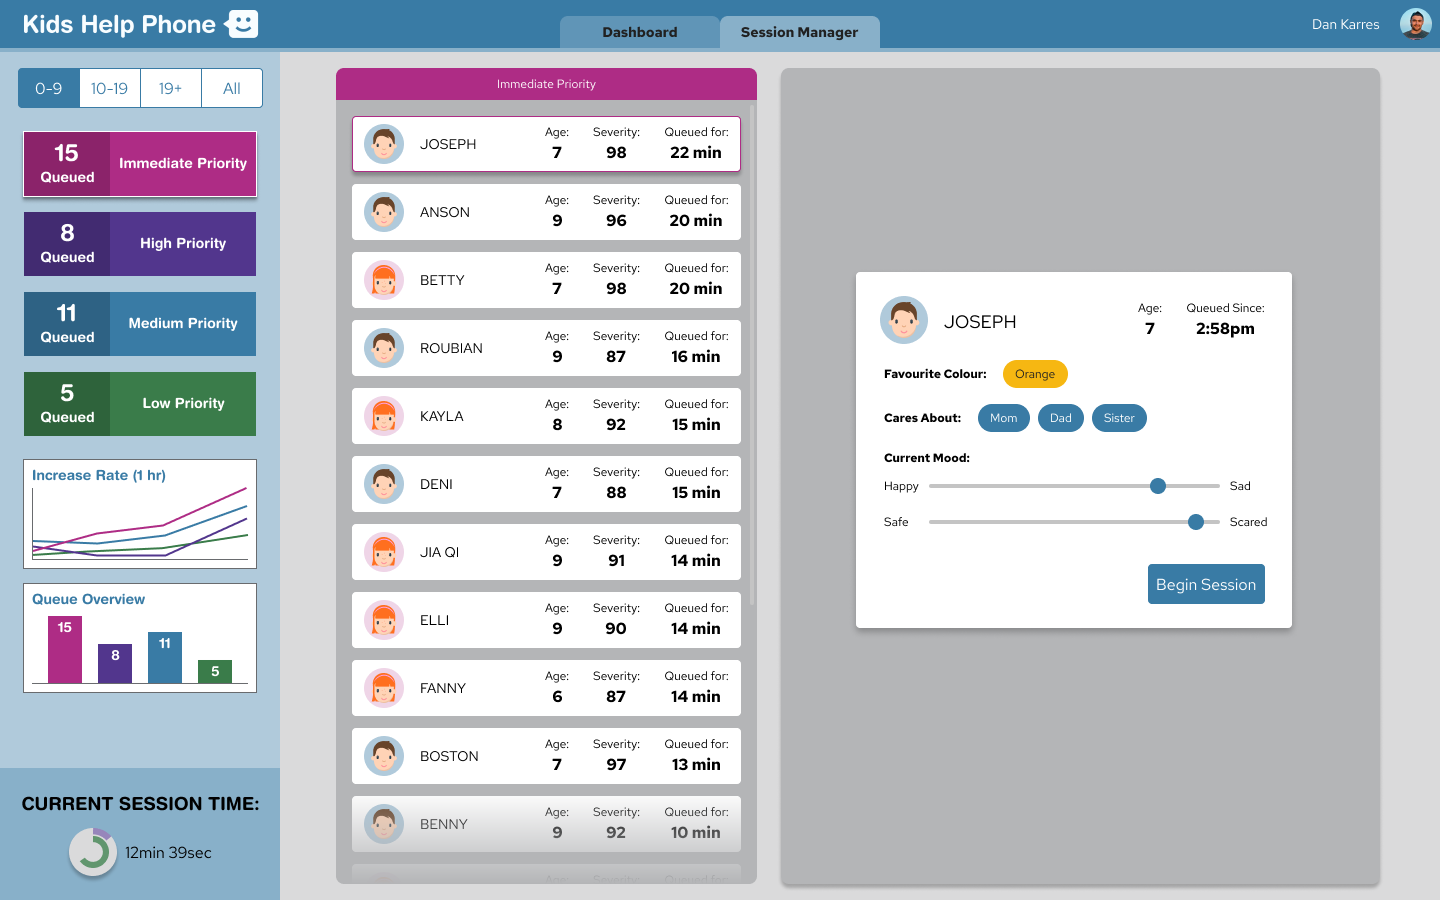Open Dan Karres profile avatar
The height and width of the screenshot is (900, 1440).
point(1415,24)
